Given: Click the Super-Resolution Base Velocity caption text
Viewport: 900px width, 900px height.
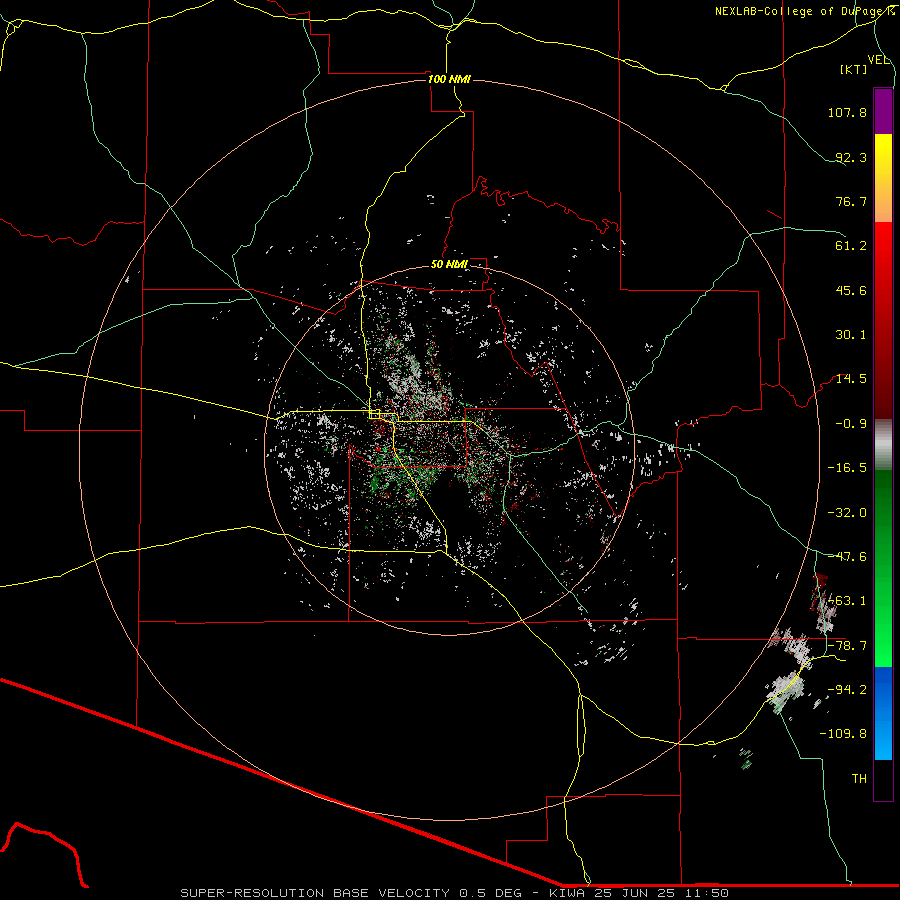Looking at the screenshot, I should point(354,893).
